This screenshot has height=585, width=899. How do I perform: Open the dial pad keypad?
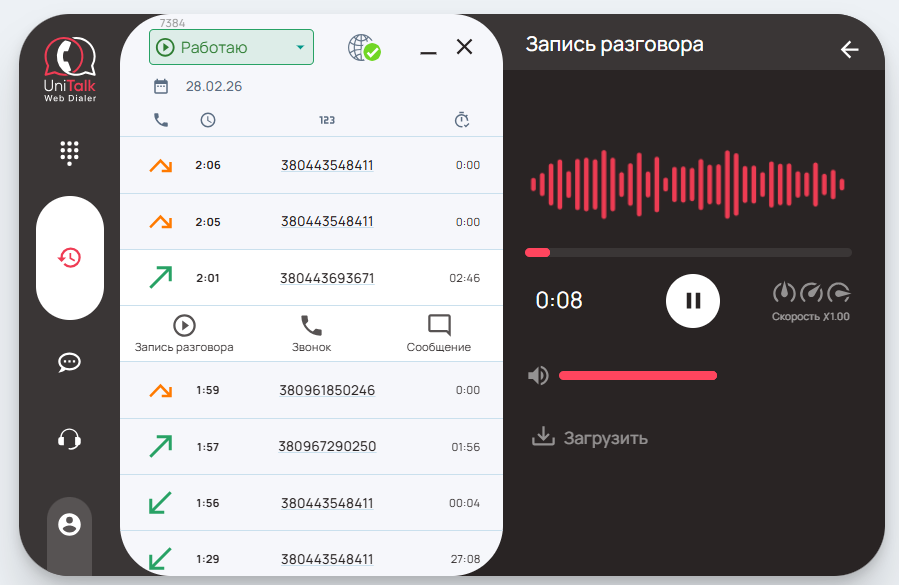[x=69, y=152]
